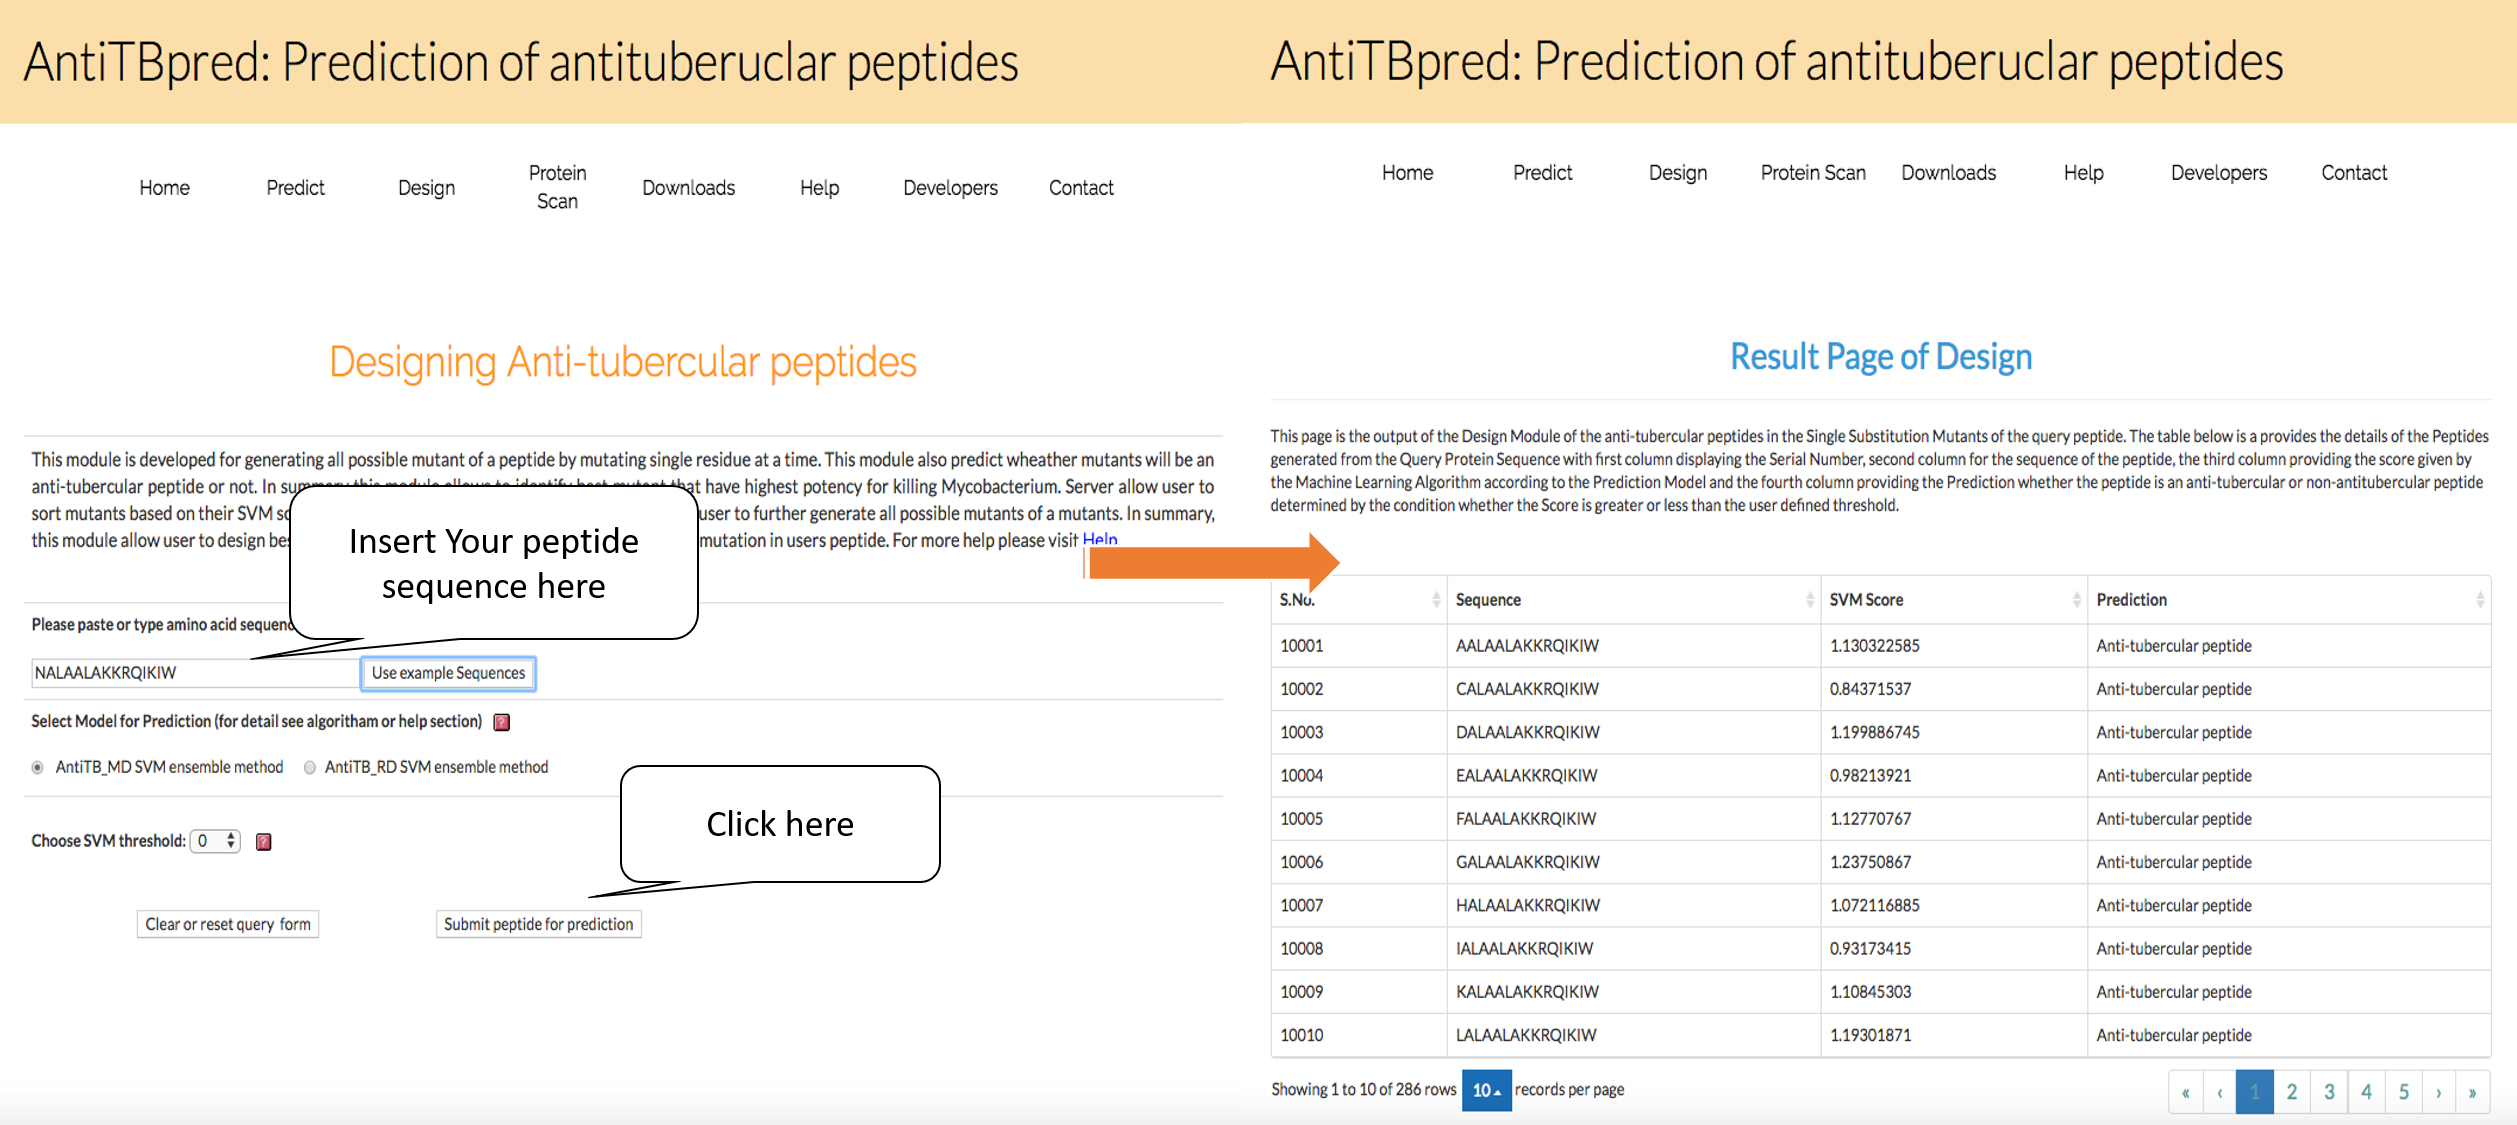Go to results page 3

[x=2329, y=1092]
